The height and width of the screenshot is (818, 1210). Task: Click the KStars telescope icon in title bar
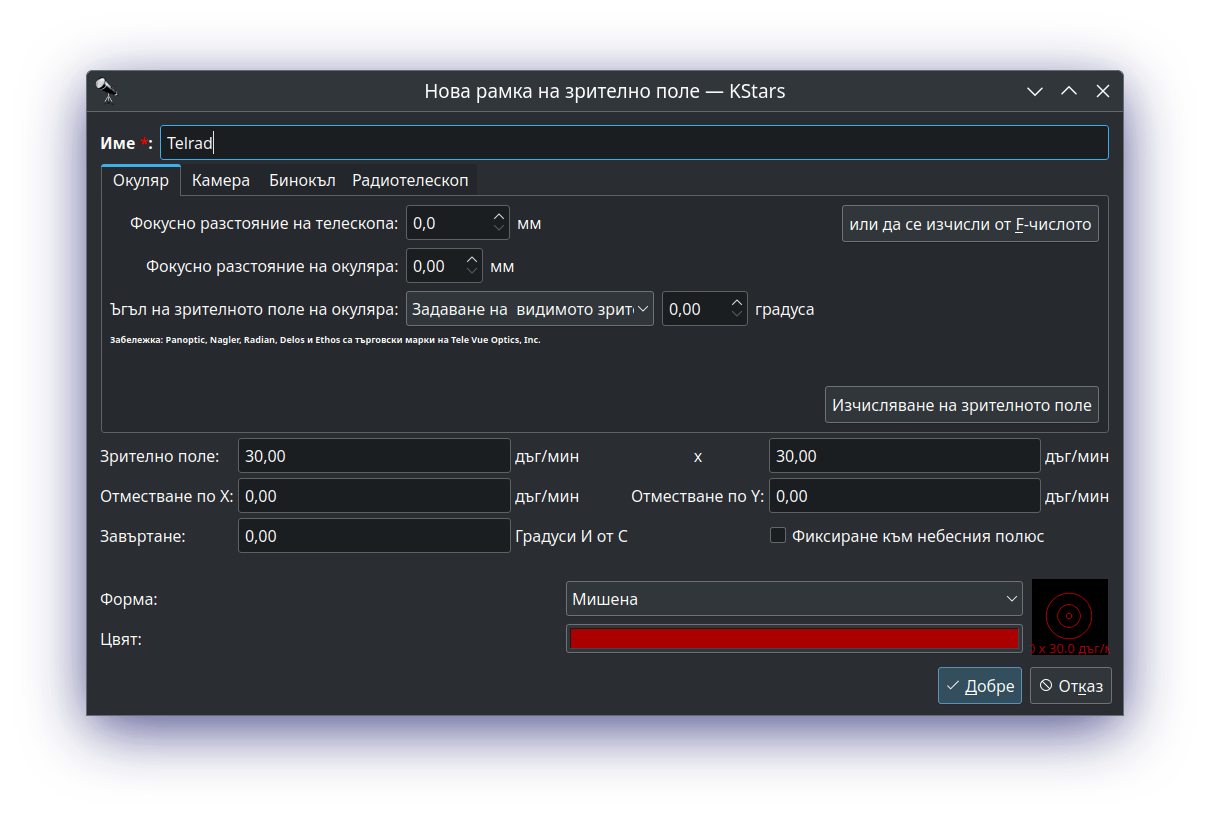(x=106, y=91)
